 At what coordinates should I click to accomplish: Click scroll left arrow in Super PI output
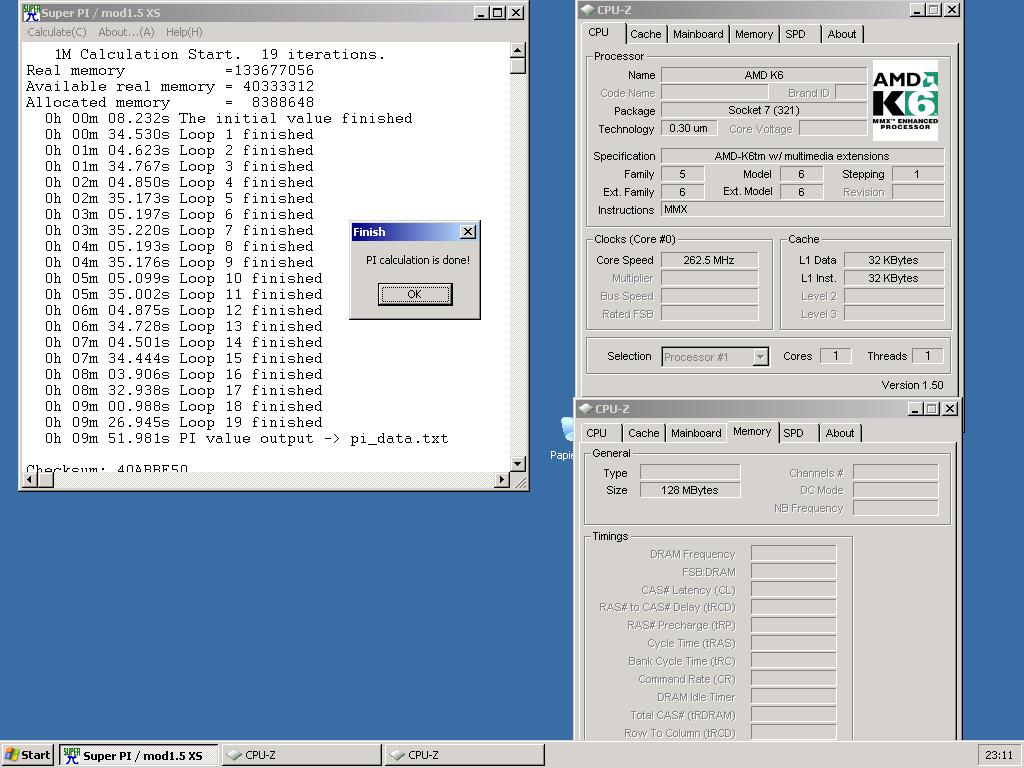[x=29, y=479]
